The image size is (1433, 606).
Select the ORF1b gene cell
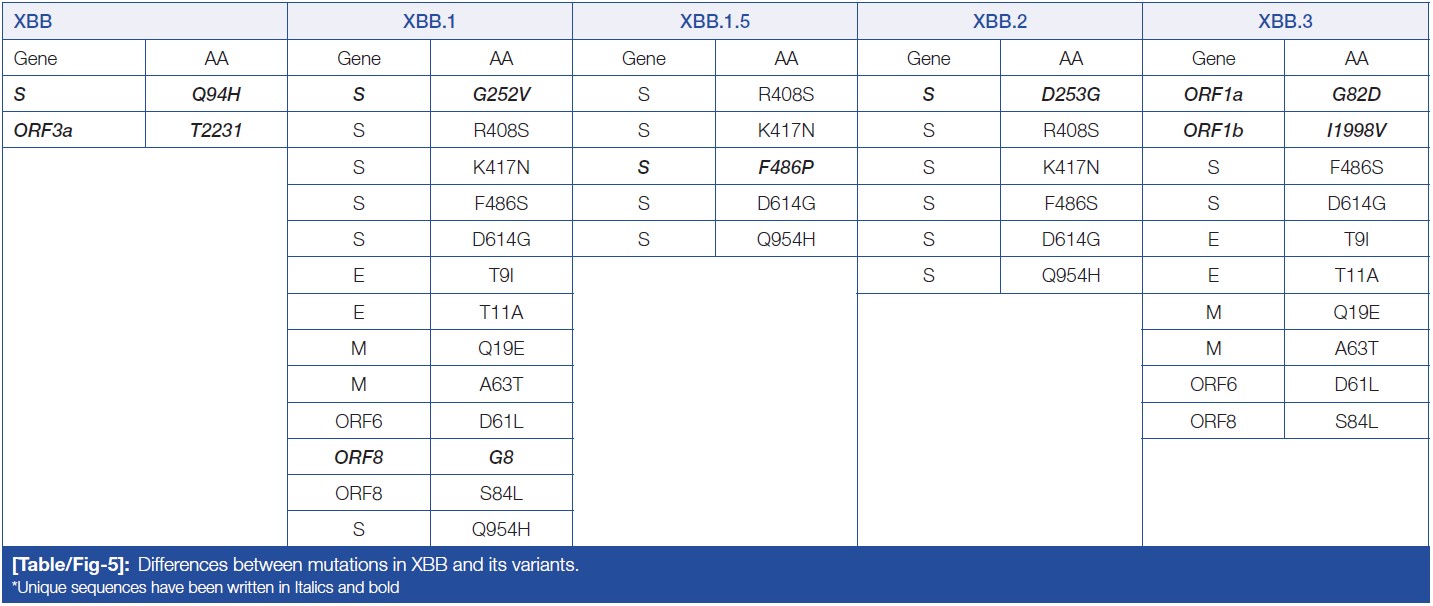coord(1213,131)
